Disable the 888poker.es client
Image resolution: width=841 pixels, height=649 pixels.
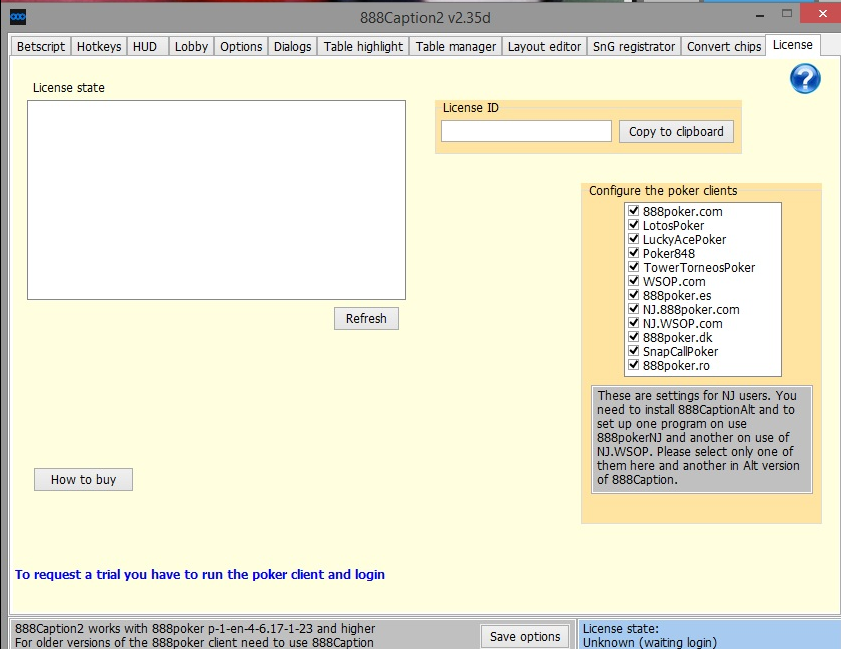(x=633, y=294)
